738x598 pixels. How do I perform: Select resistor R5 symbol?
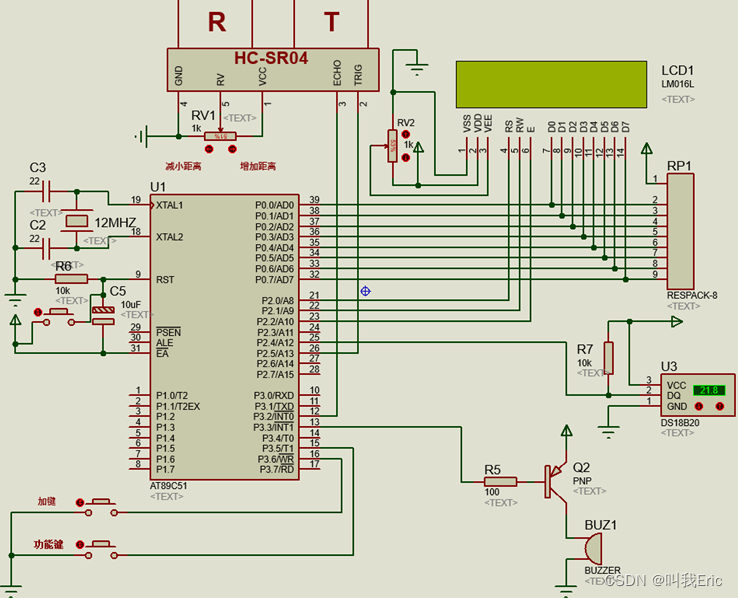[x=500, y=481]
